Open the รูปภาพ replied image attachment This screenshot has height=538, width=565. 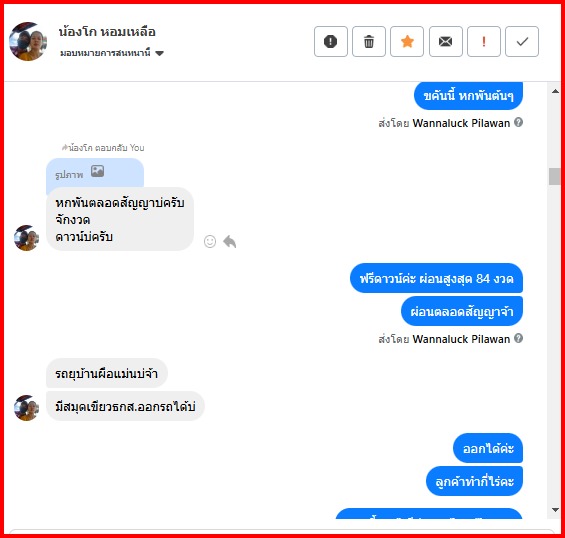click(95, 173)
